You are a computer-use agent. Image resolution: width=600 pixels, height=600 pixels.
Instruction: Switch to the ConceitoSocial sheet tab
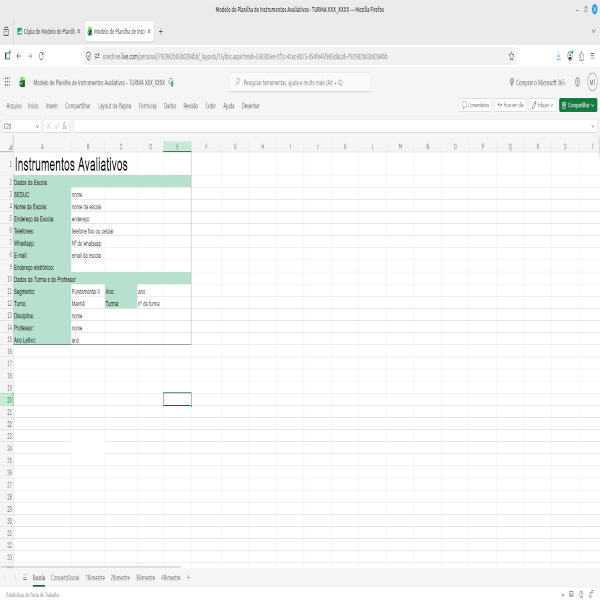pos(65,577)
